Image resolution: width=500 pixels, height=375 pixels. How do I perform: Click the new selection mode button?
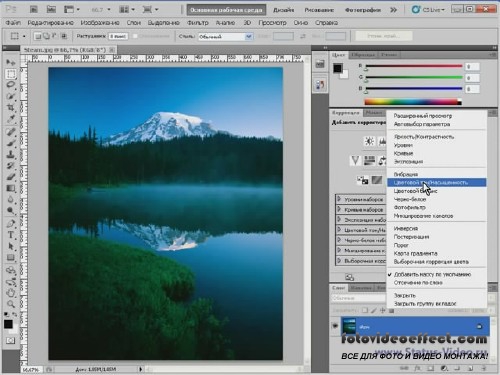click(x=38, y=36)
